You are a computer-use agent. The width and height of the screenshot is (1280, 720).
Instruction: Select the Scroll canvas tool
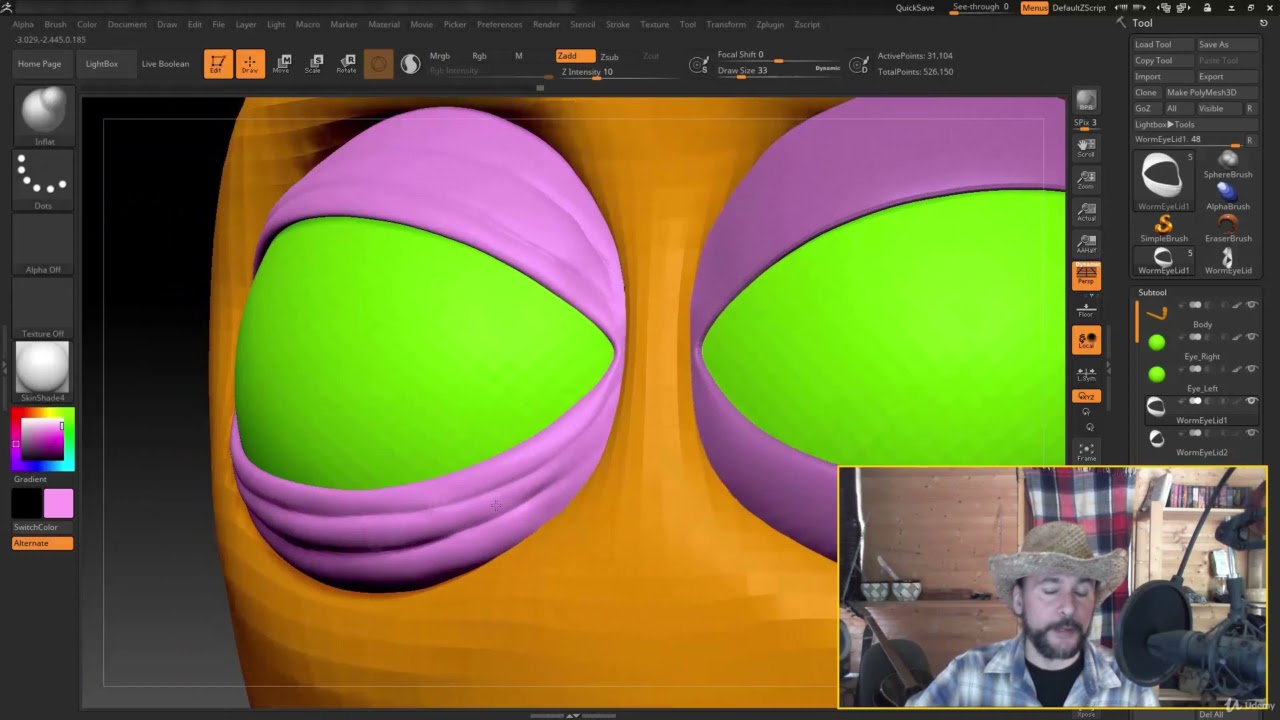point(1086,148)
